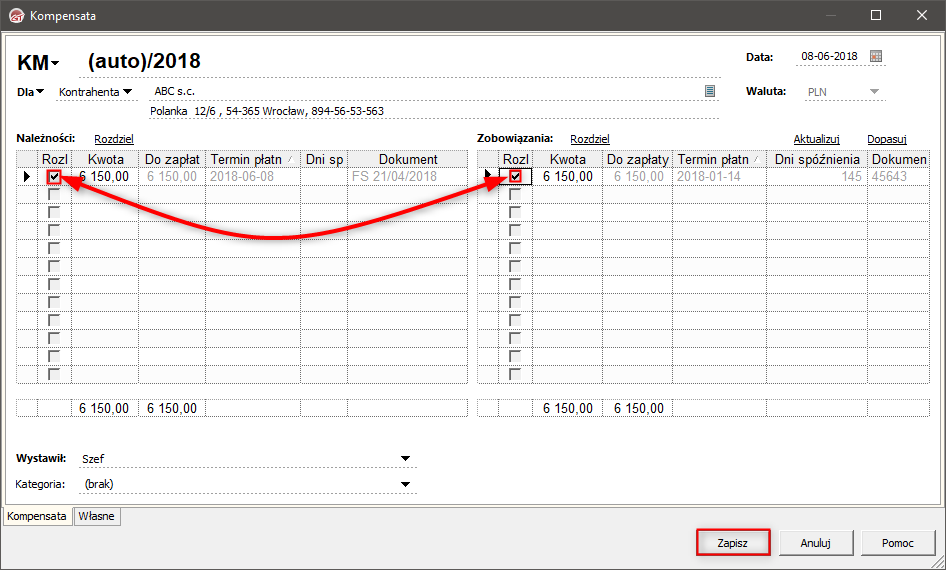Sort liabilities by Termin płatn column header

[x=719, y=159]
